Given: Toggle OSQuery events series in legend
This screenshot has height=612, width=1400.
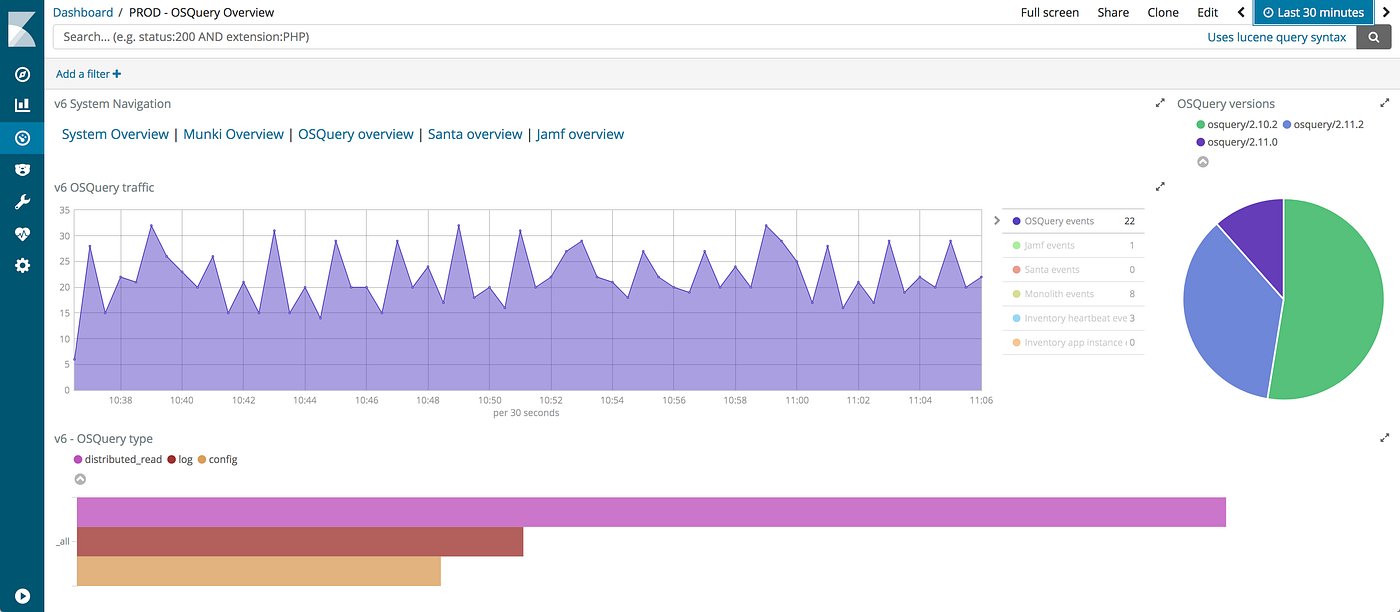Looking at the screenshot, I should (x=1073, y=221).
